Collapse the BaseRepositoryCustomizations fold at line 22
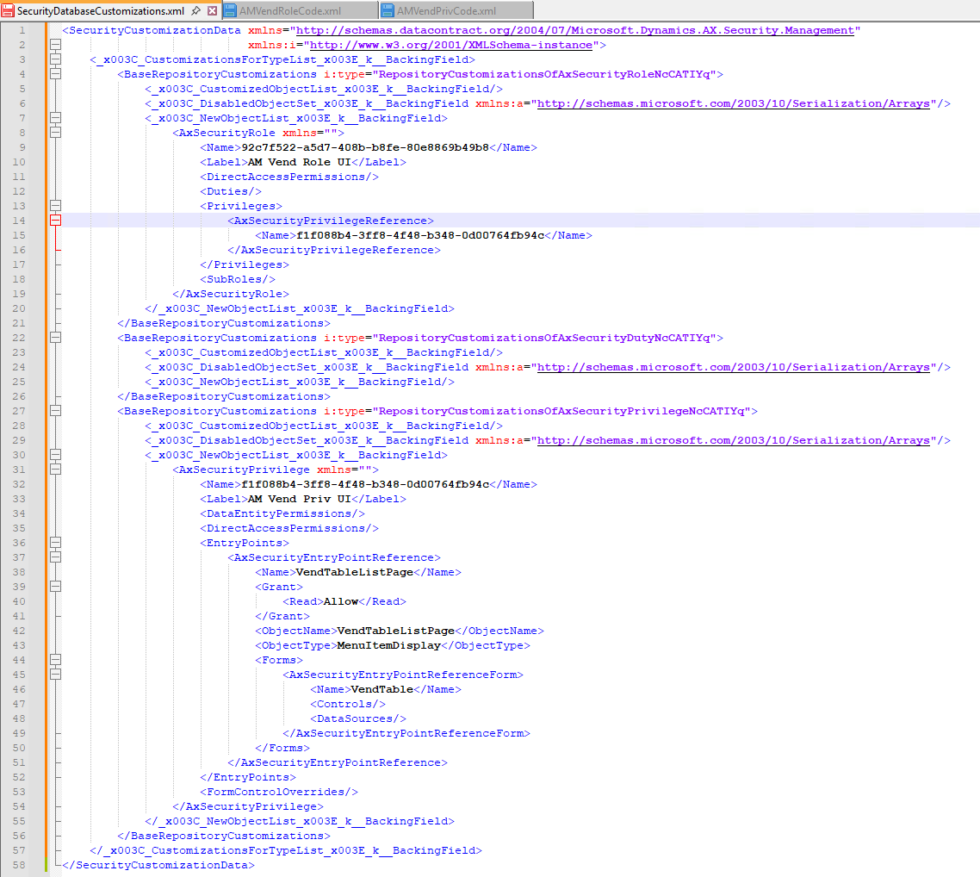The width and height of the screenshot is (980, 877). pyautogui.click(x=54, y=337)
